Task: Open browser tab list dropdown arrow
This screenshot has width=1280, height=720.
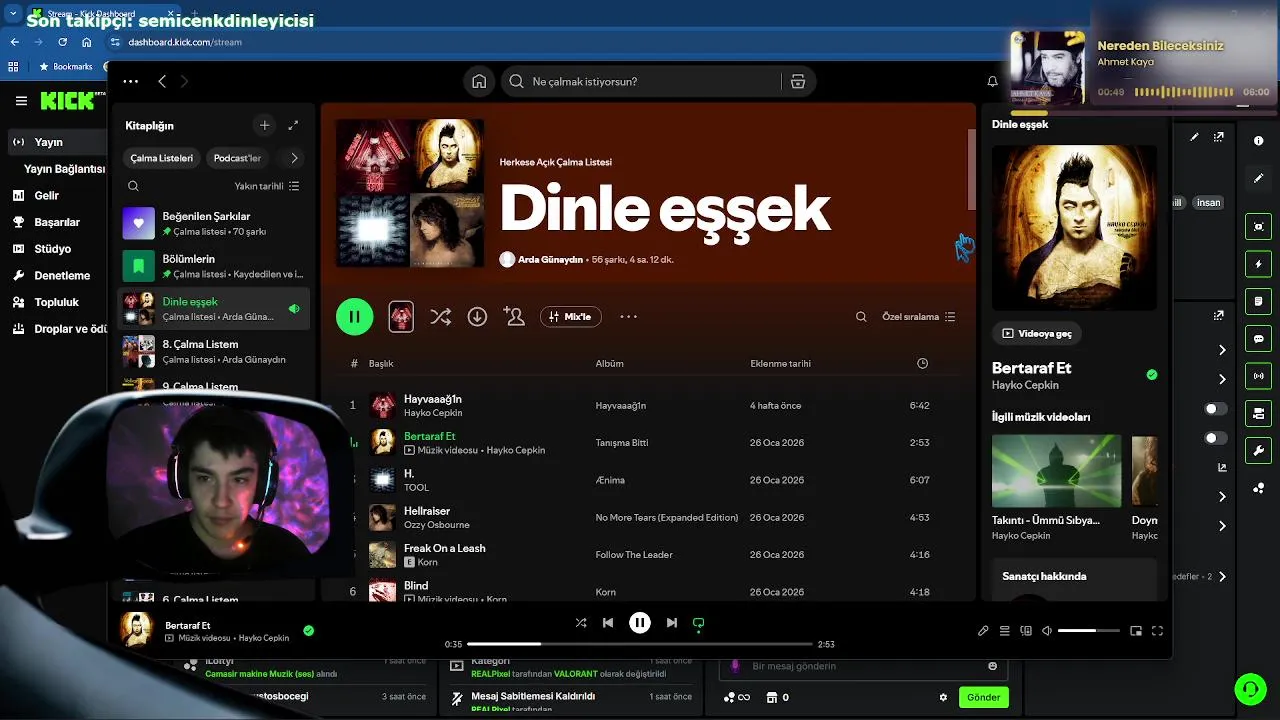Action: pos(12,16)
